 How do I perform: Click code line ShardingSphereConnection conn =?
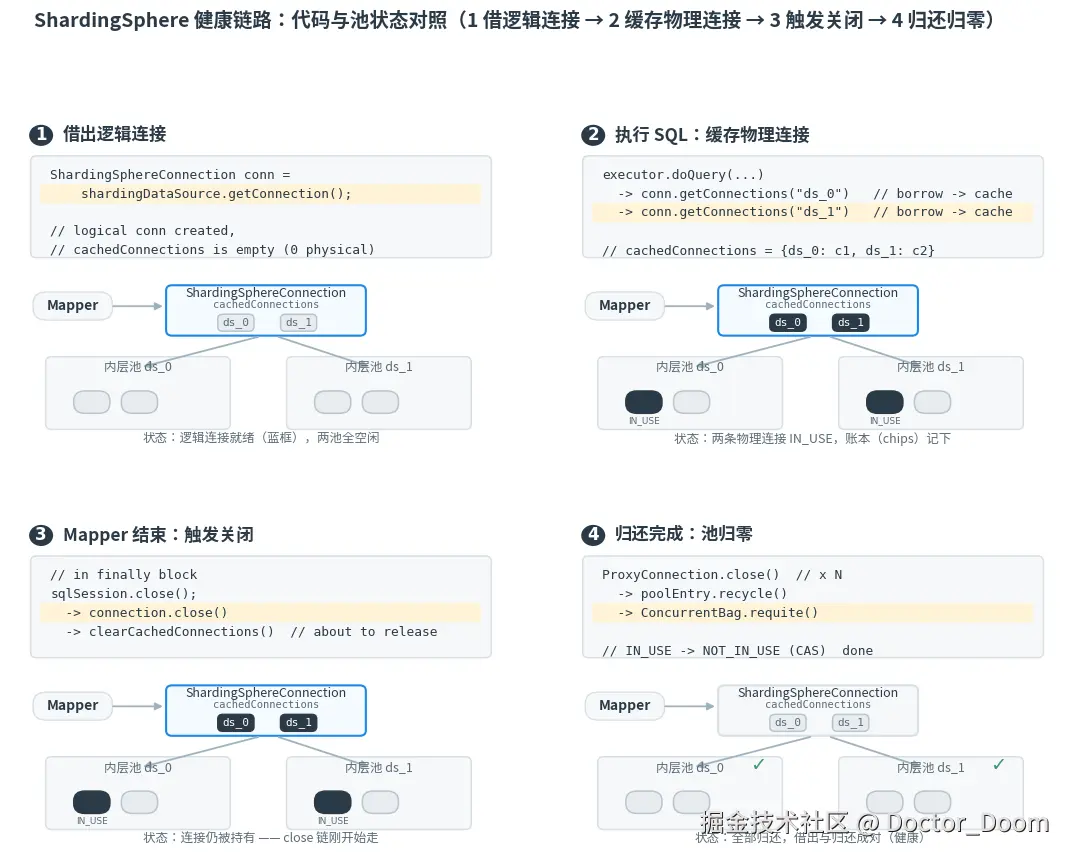(x=170, y=175)
